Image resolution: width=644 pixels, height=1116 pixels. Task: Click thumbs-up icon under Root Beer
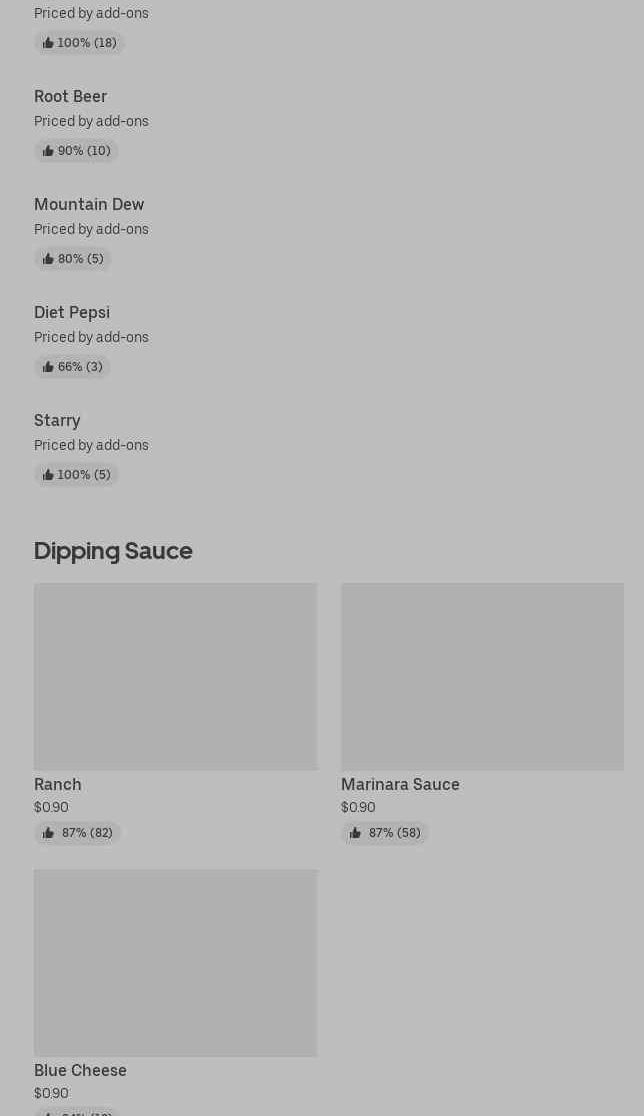pyautogui.click(x=48, y=151)
